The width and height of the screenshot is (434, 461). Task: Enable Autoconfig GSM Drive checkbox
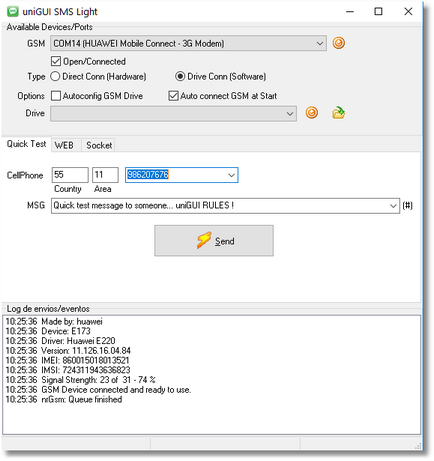pyautogui.click(x=56, y=96)
